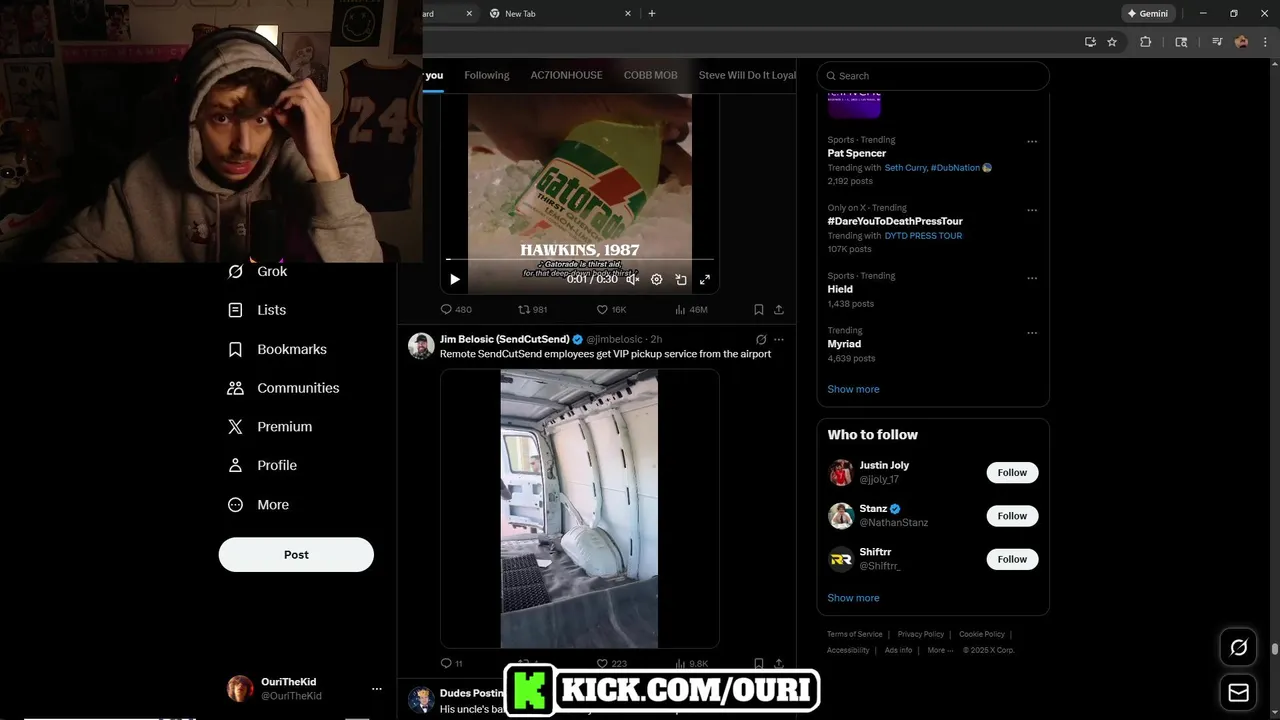Open Premium in the sidebar

click(x=270, y=427)
